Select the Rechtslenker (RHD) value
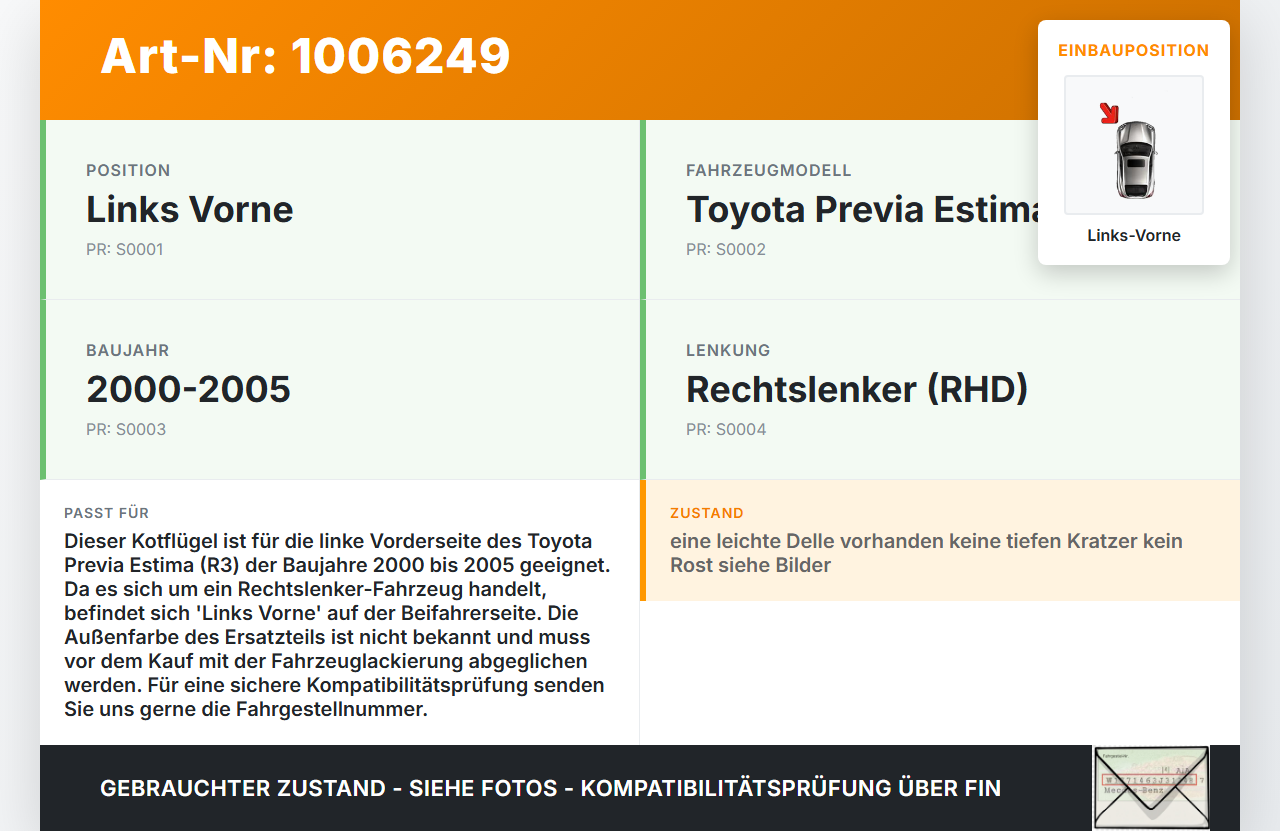Screen dimensions: 1280x832 pos(857,389)
